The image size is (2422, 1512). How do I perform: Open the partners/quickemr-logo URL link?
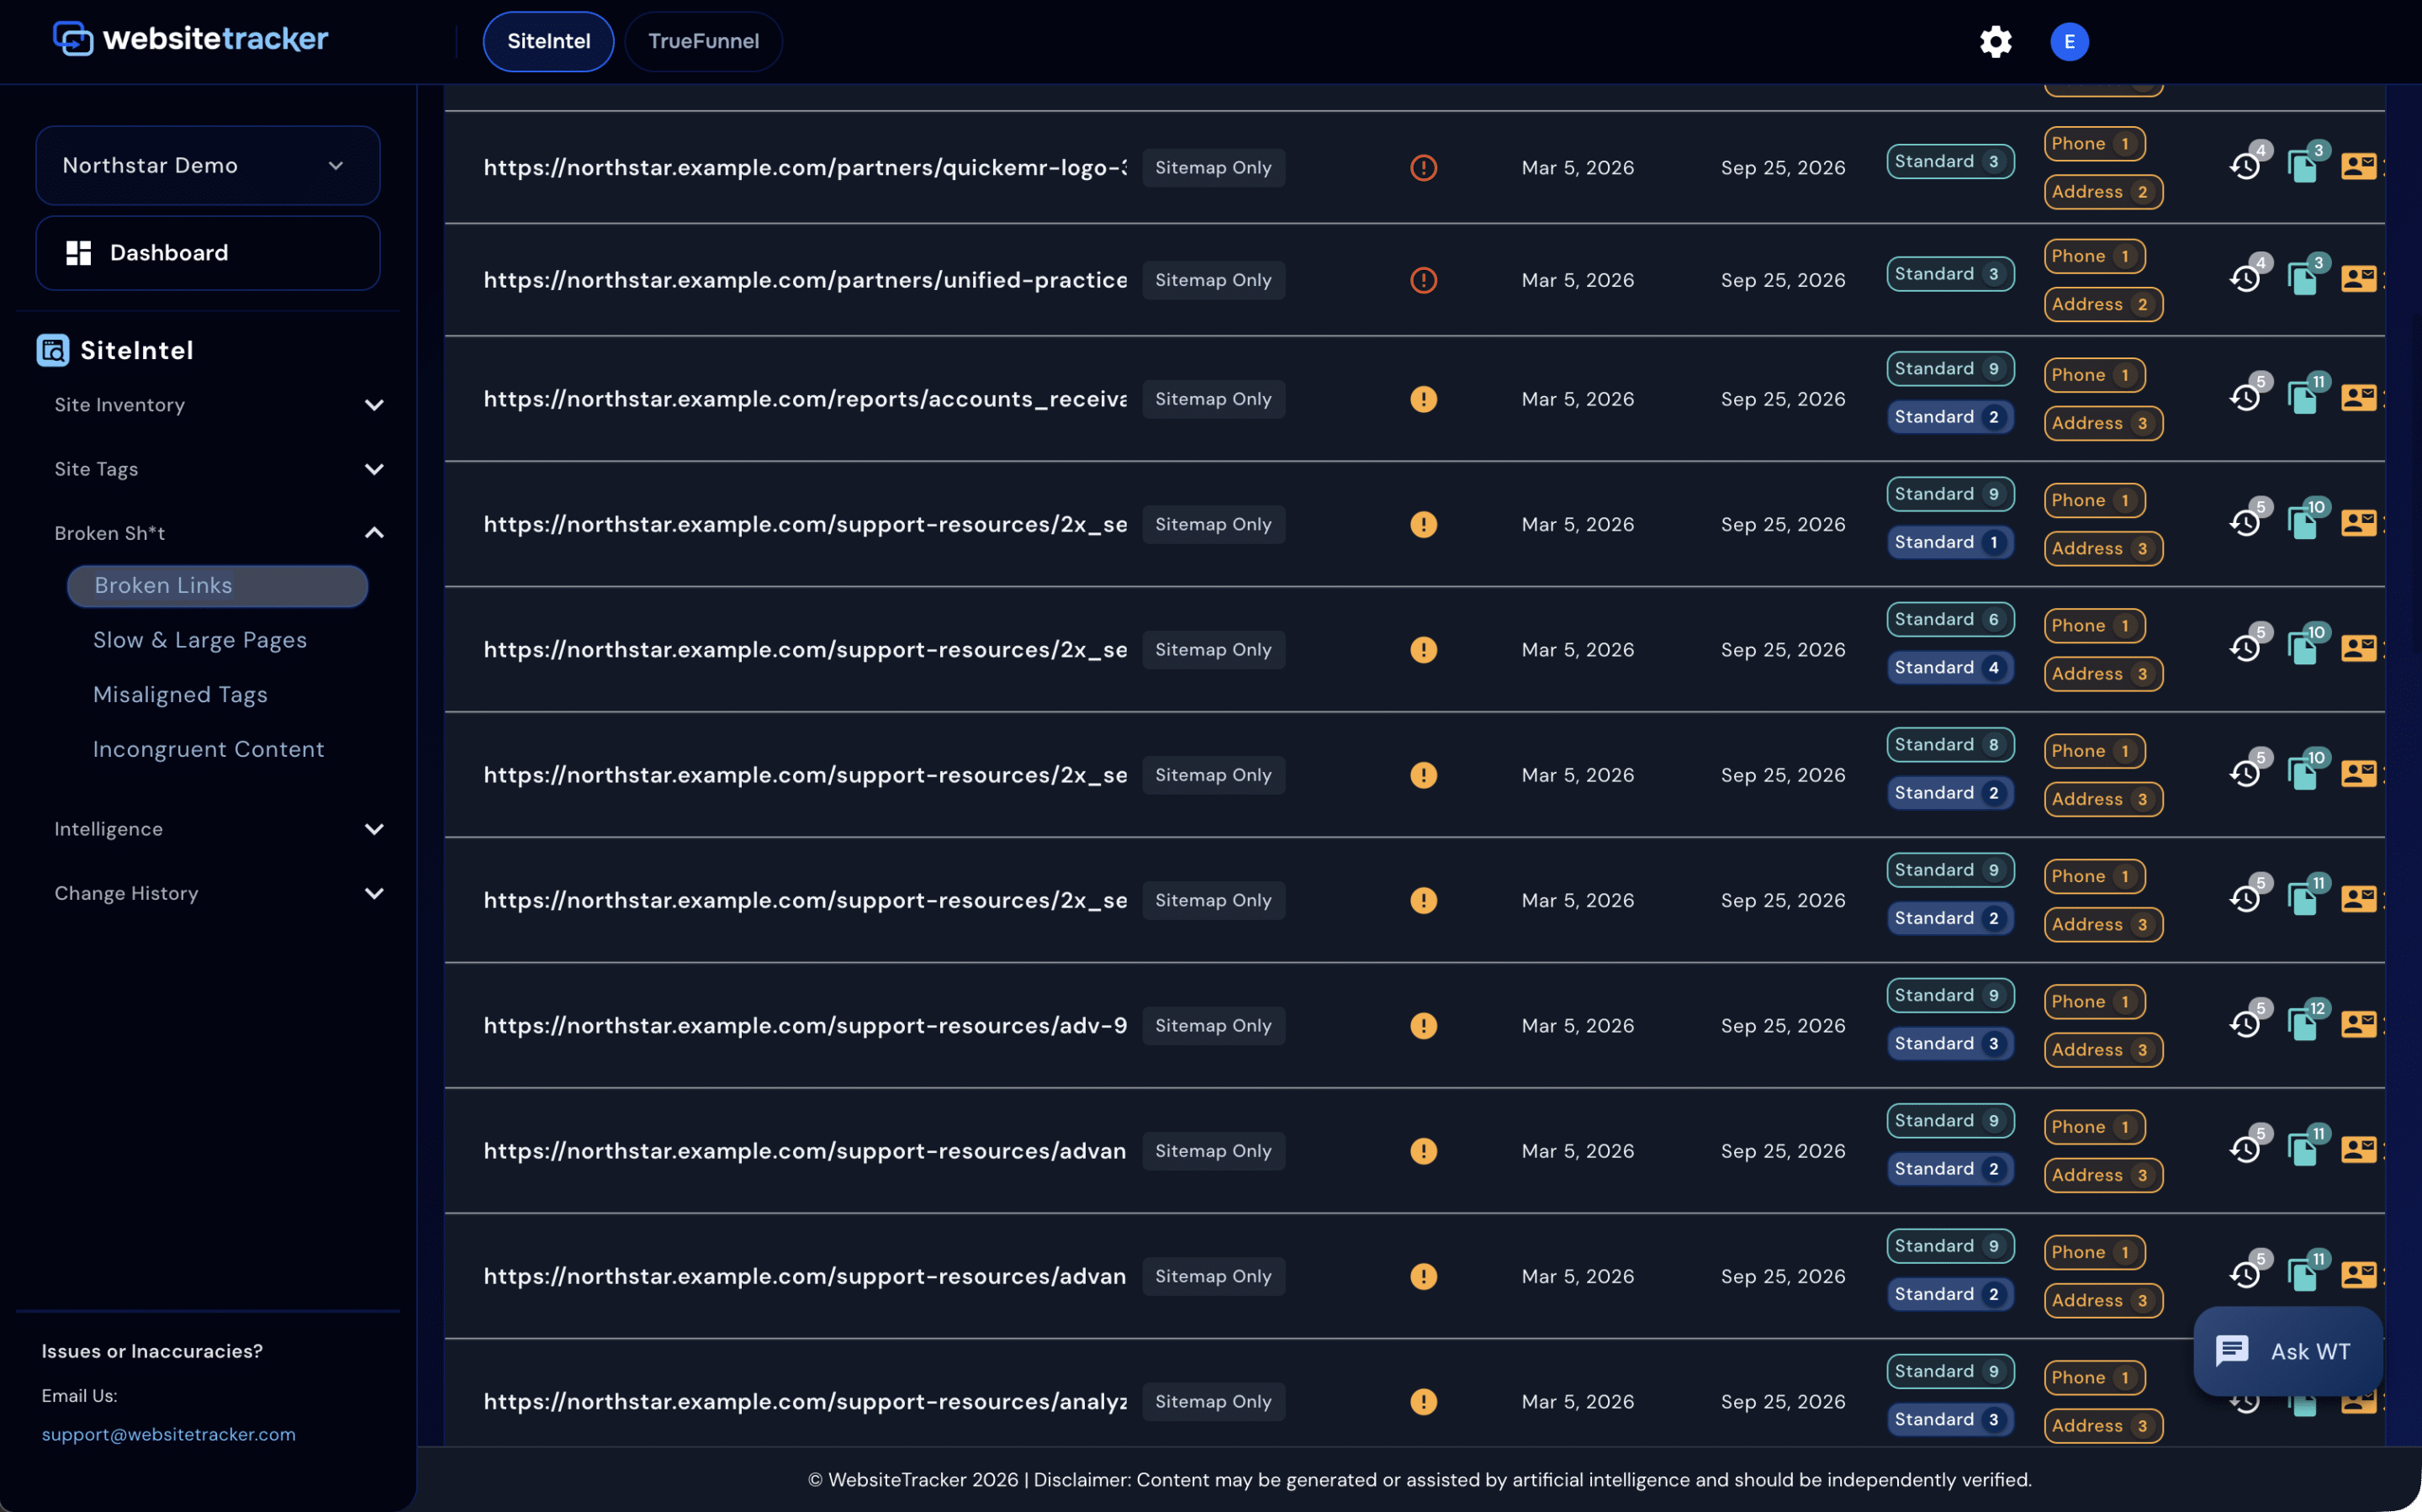click(805, 167)
